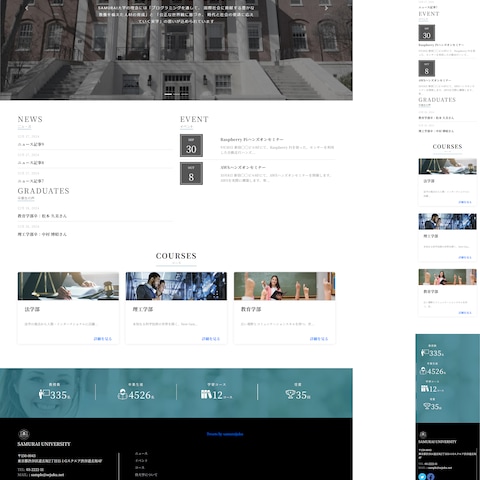Open the first footer menu link ニュース
480x480 pixels.
pos(141,454)
